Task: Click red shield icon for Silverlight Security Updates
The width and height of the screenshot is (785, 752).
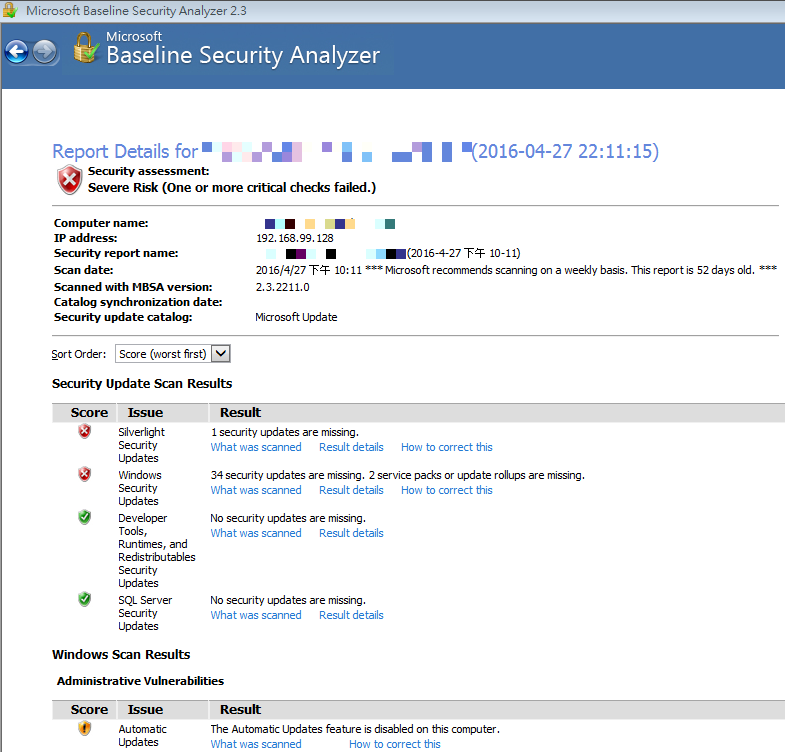Action: (85, 431)
